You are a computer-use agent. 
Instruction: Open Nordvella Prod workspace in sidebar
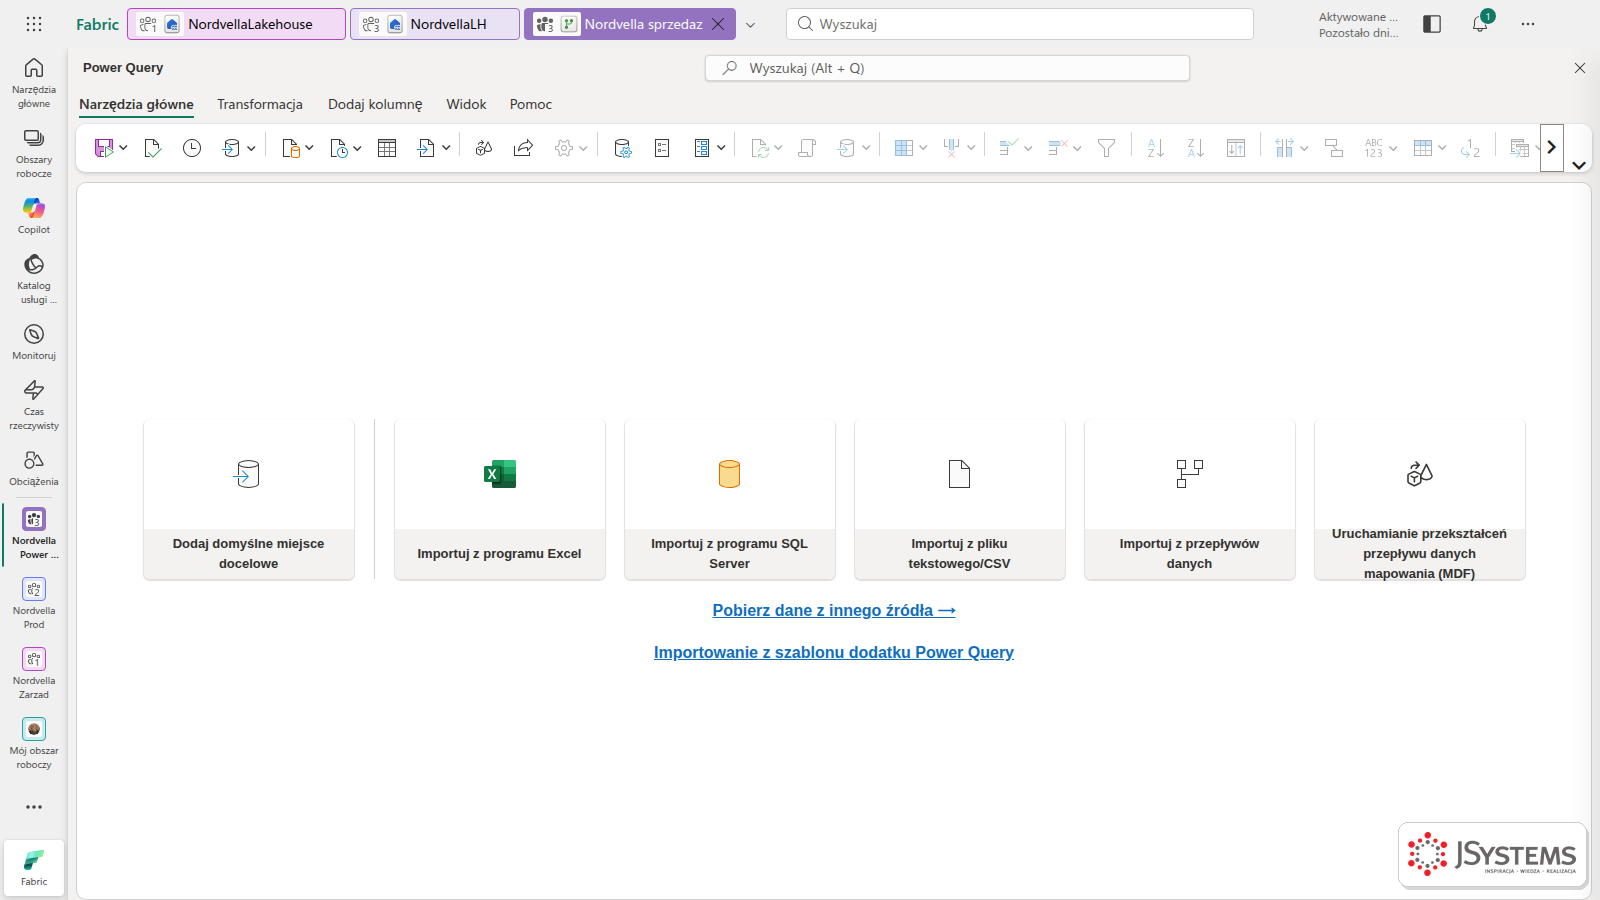[x=34, y=603]
